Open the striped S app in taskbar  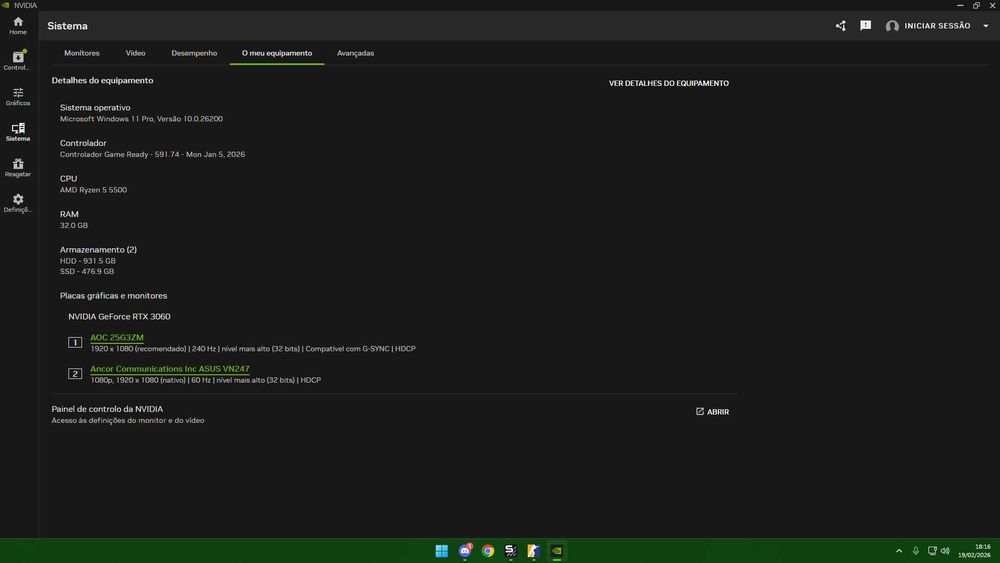click(x=511, y=551)
